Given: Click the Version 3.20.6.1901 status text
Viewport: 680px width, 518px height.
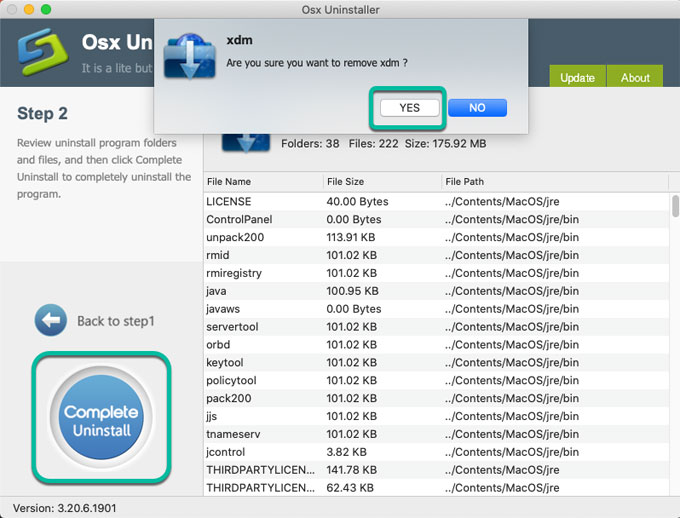Looking at the screenshot, I should pyautogui.click(x=65, y=508).
